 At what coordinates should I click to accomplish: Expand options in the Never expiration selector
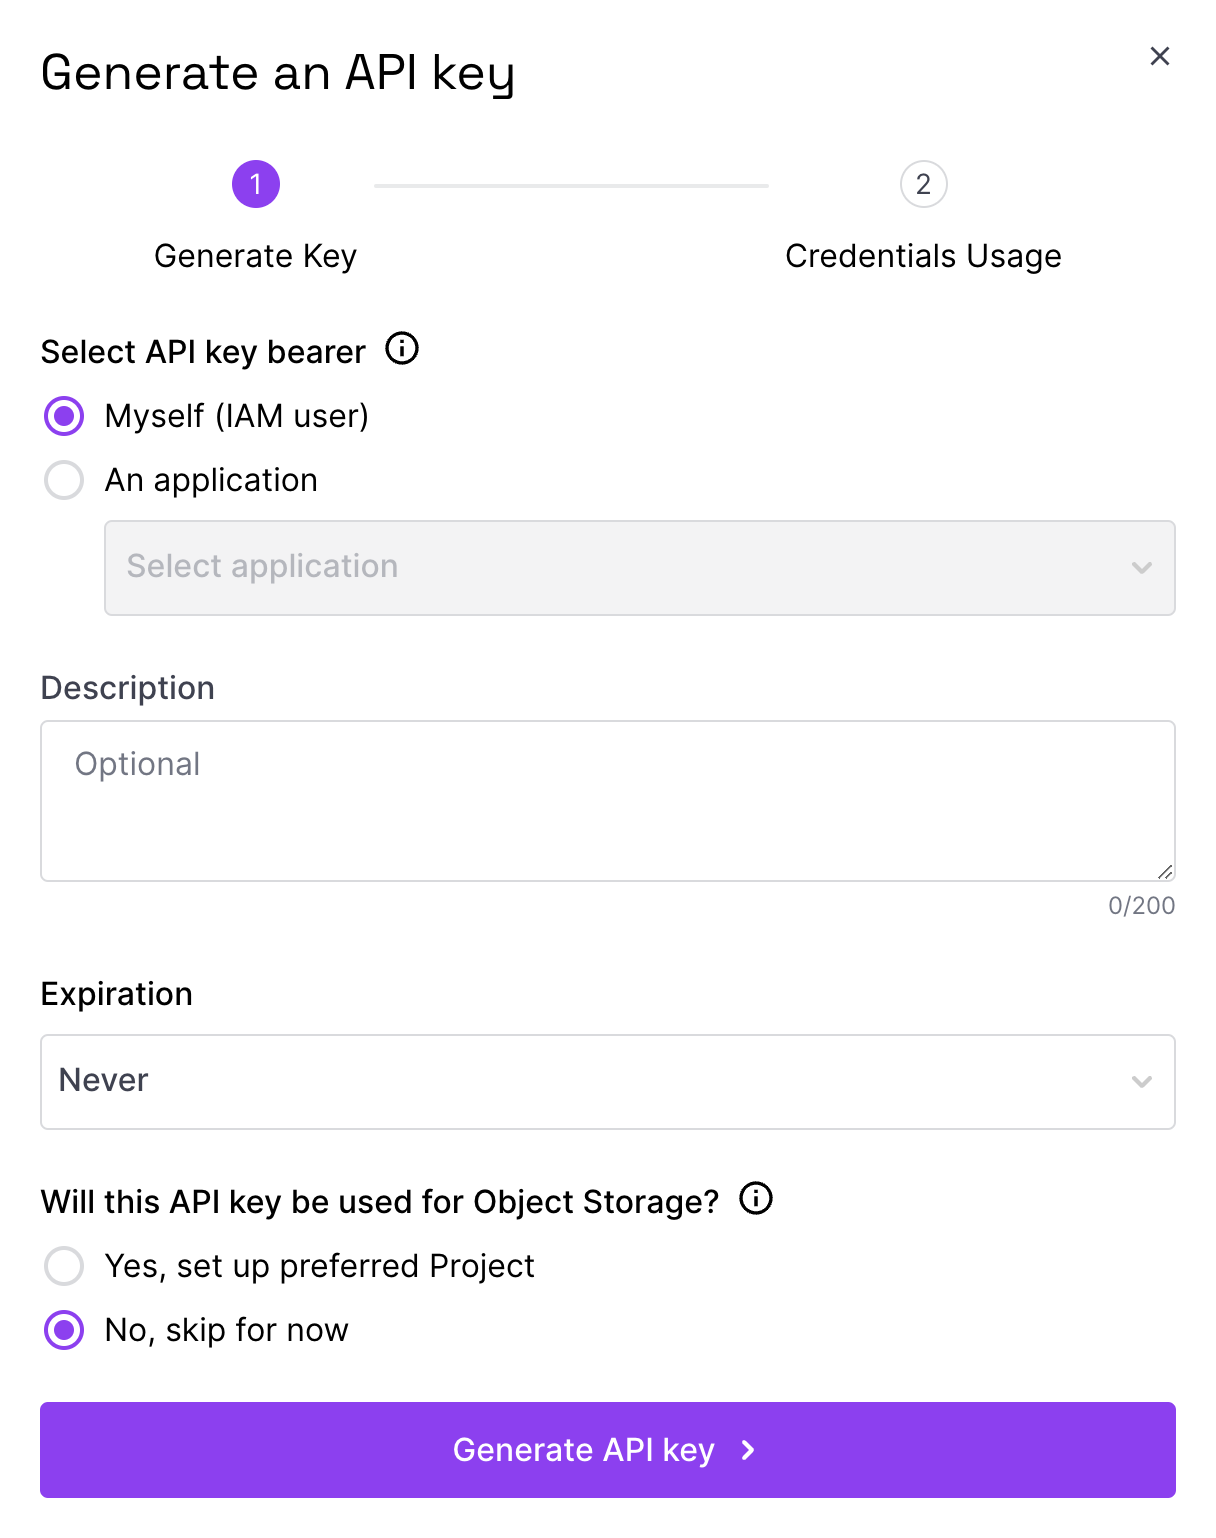[608, 1081]
